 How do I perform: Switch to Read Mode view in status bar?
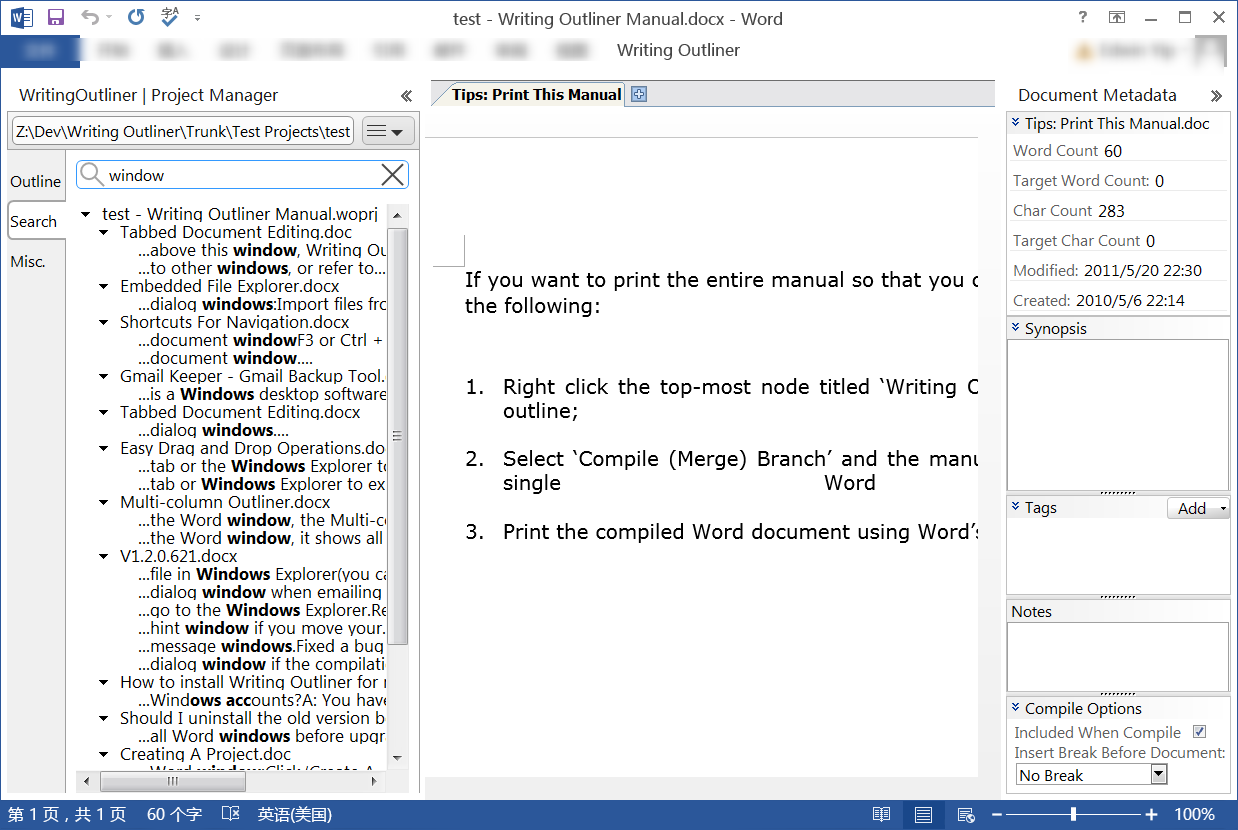click(x=881, y=815)
